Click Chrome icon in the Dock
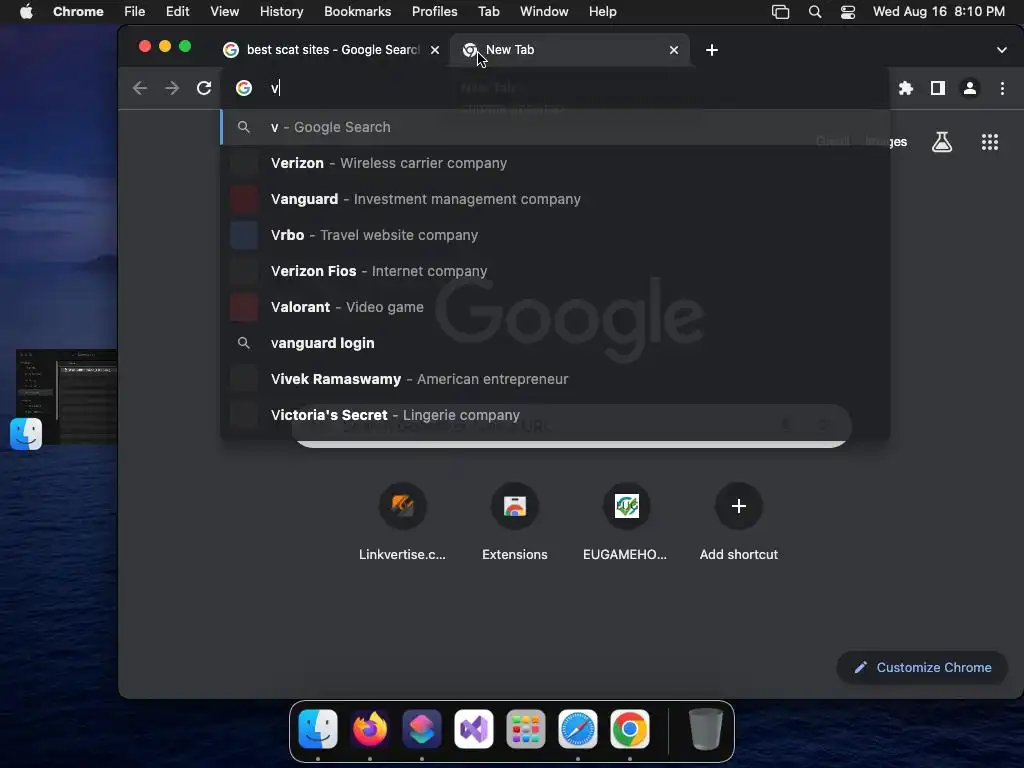 point(630,729)
